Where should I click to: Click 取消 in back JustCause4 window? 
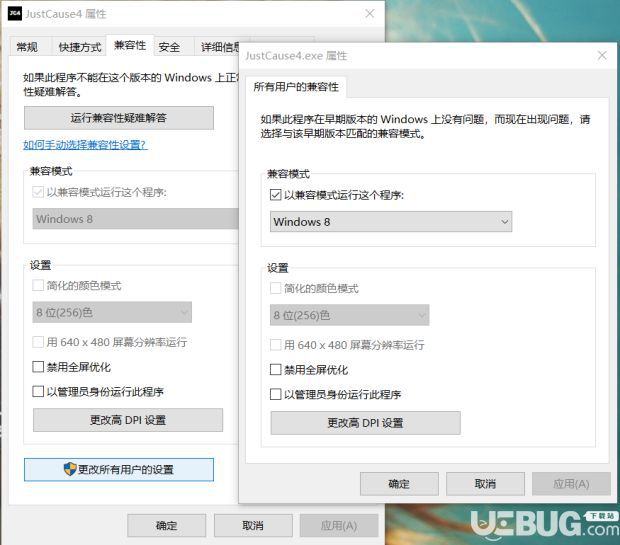tap(253, 525)
